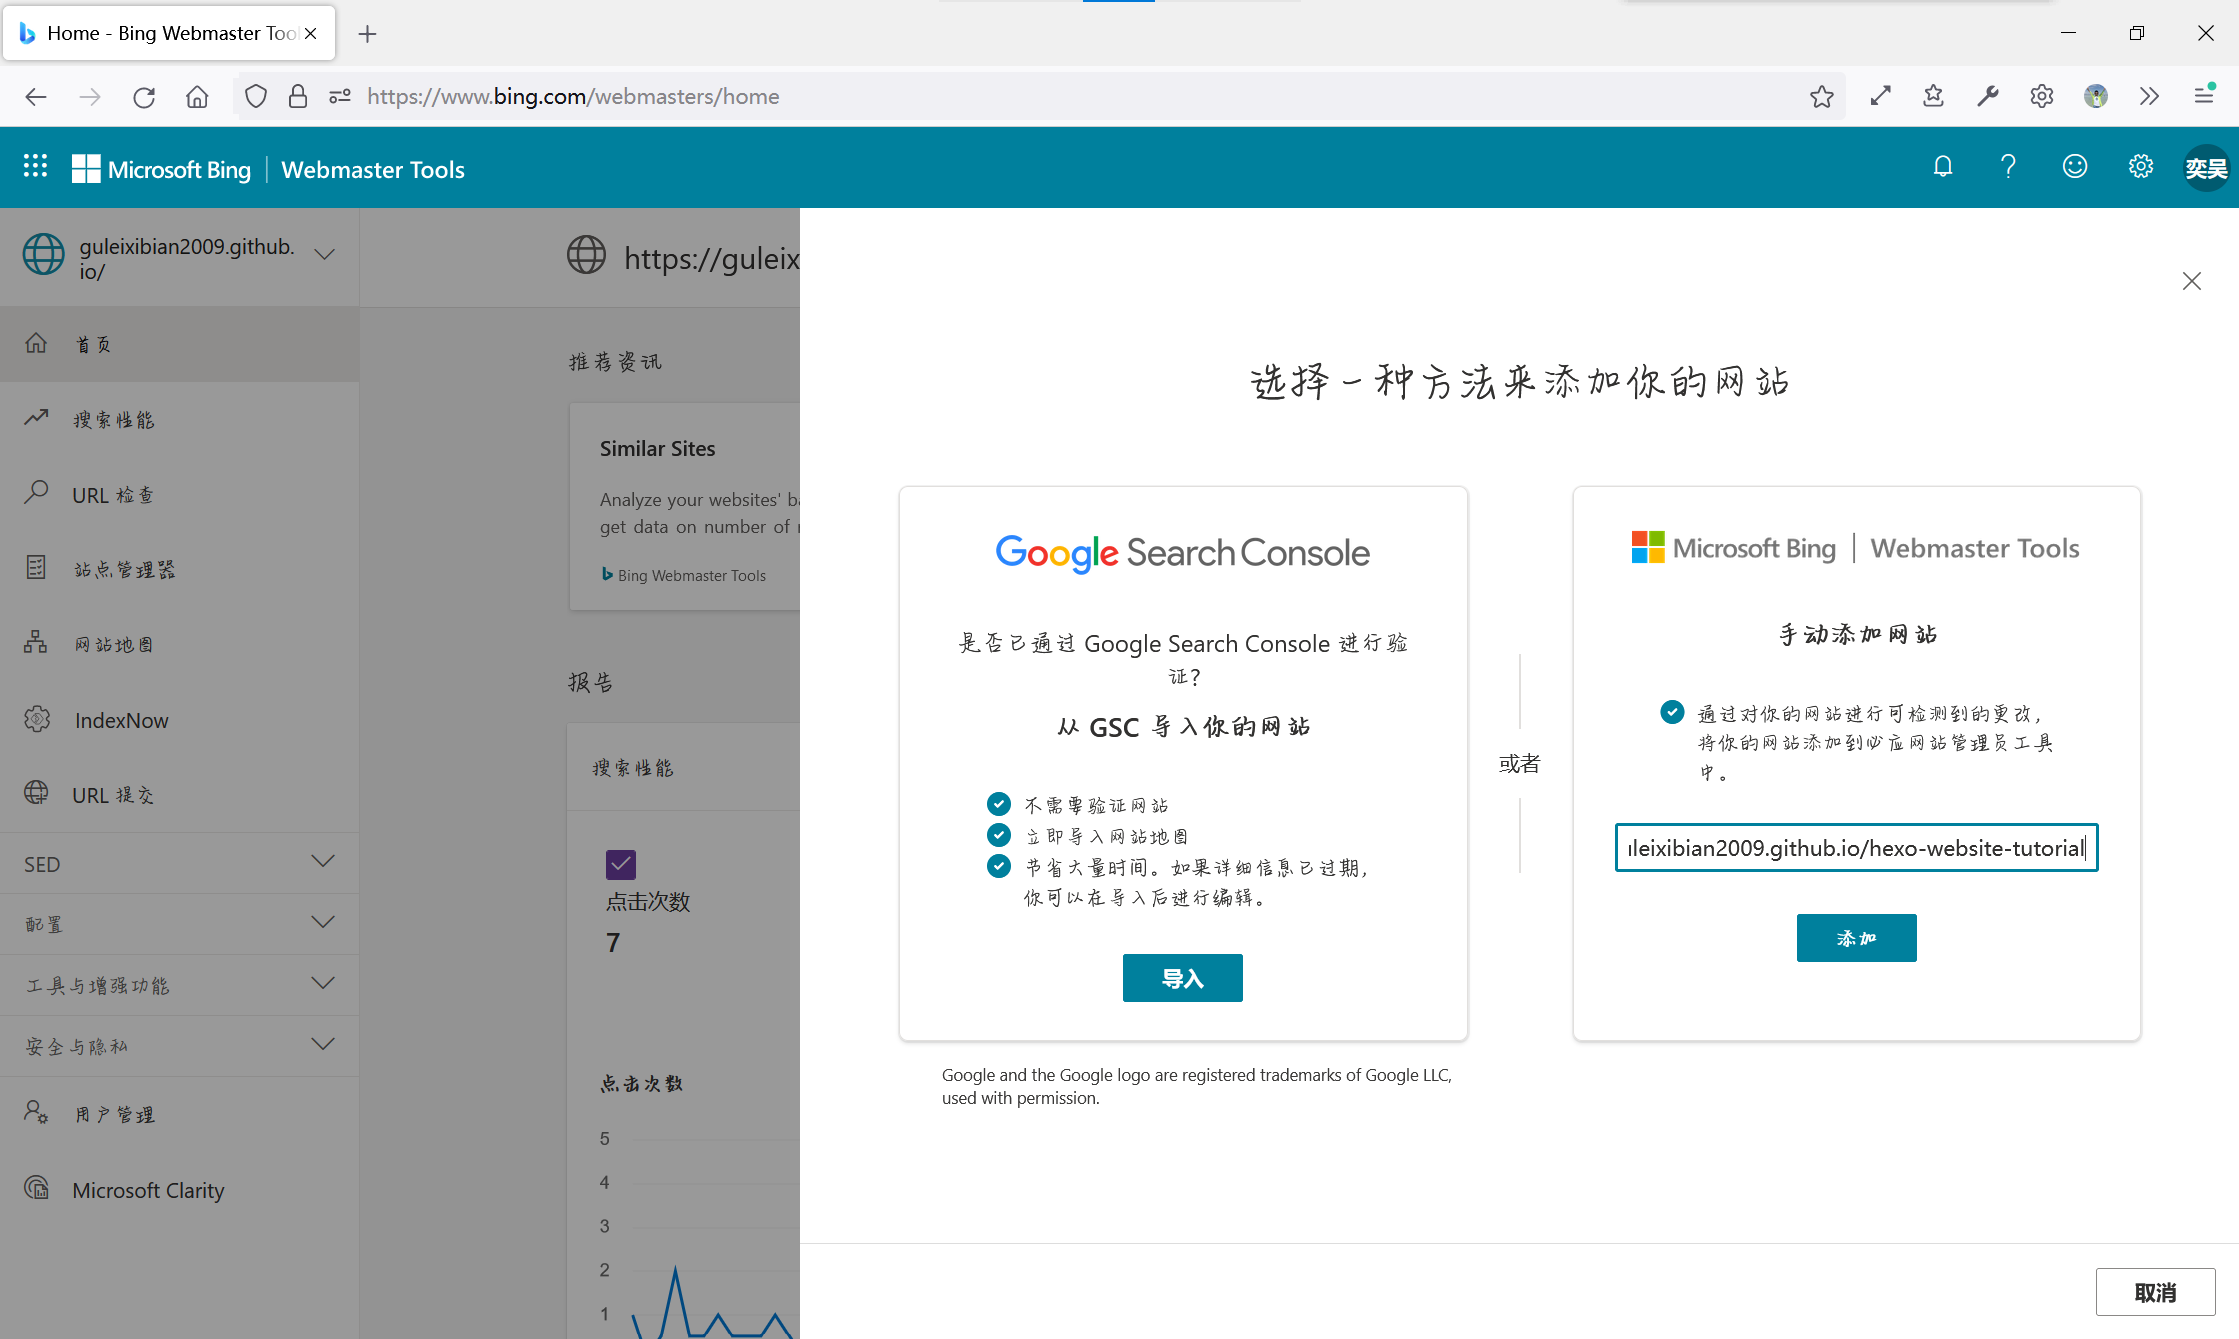Open the feedback smiley icon
The height and width of the screenshot is (1339, 2239).
pyautogui.click(x=2075, y=167)
